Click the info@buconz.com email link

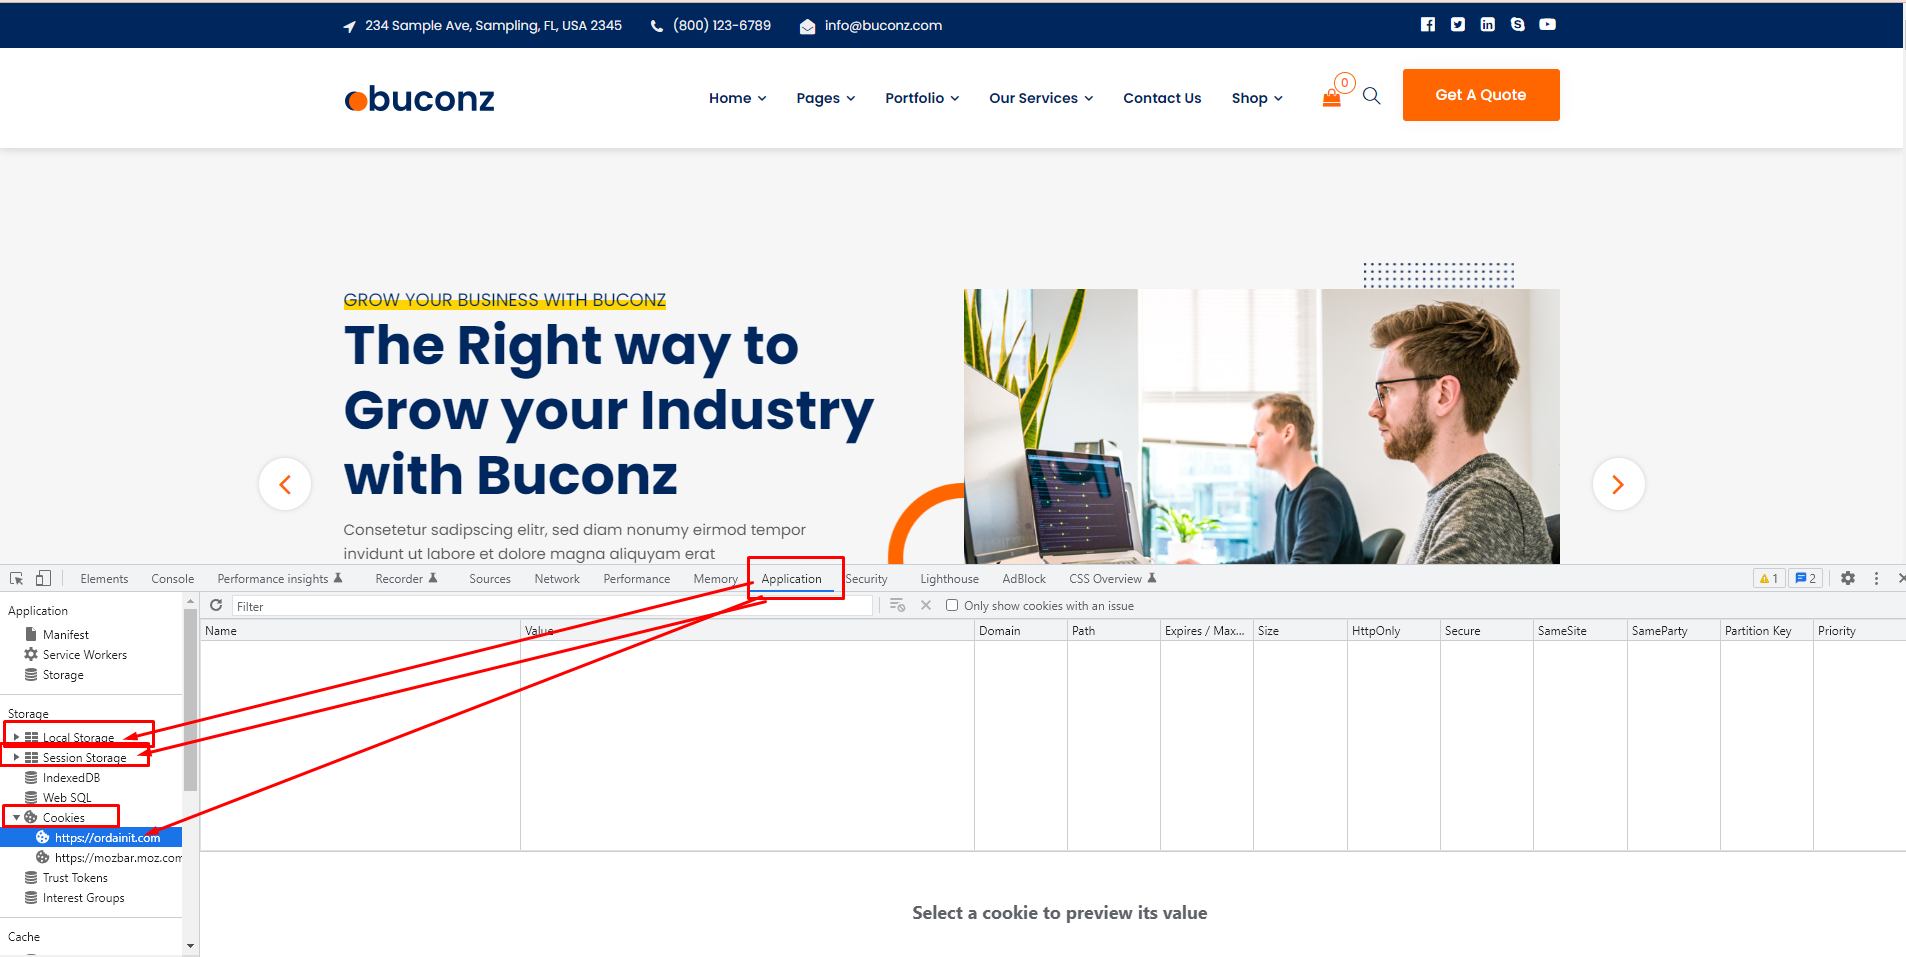[x=883, y=26]
